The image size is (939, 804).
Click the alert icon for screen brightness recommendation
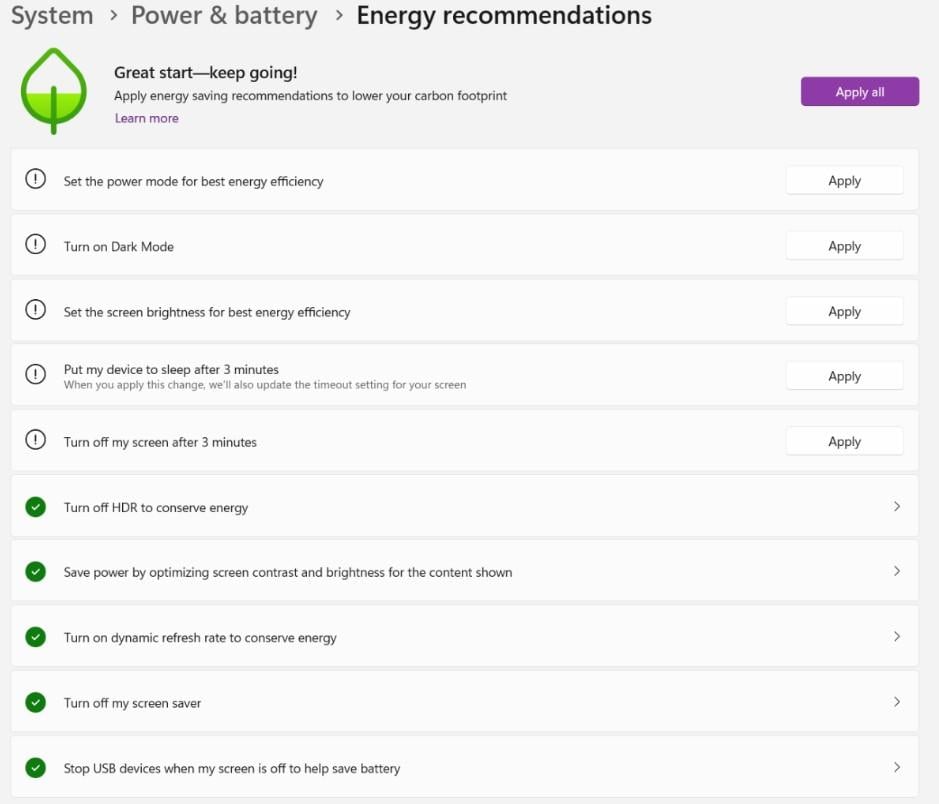click(35, 310)
